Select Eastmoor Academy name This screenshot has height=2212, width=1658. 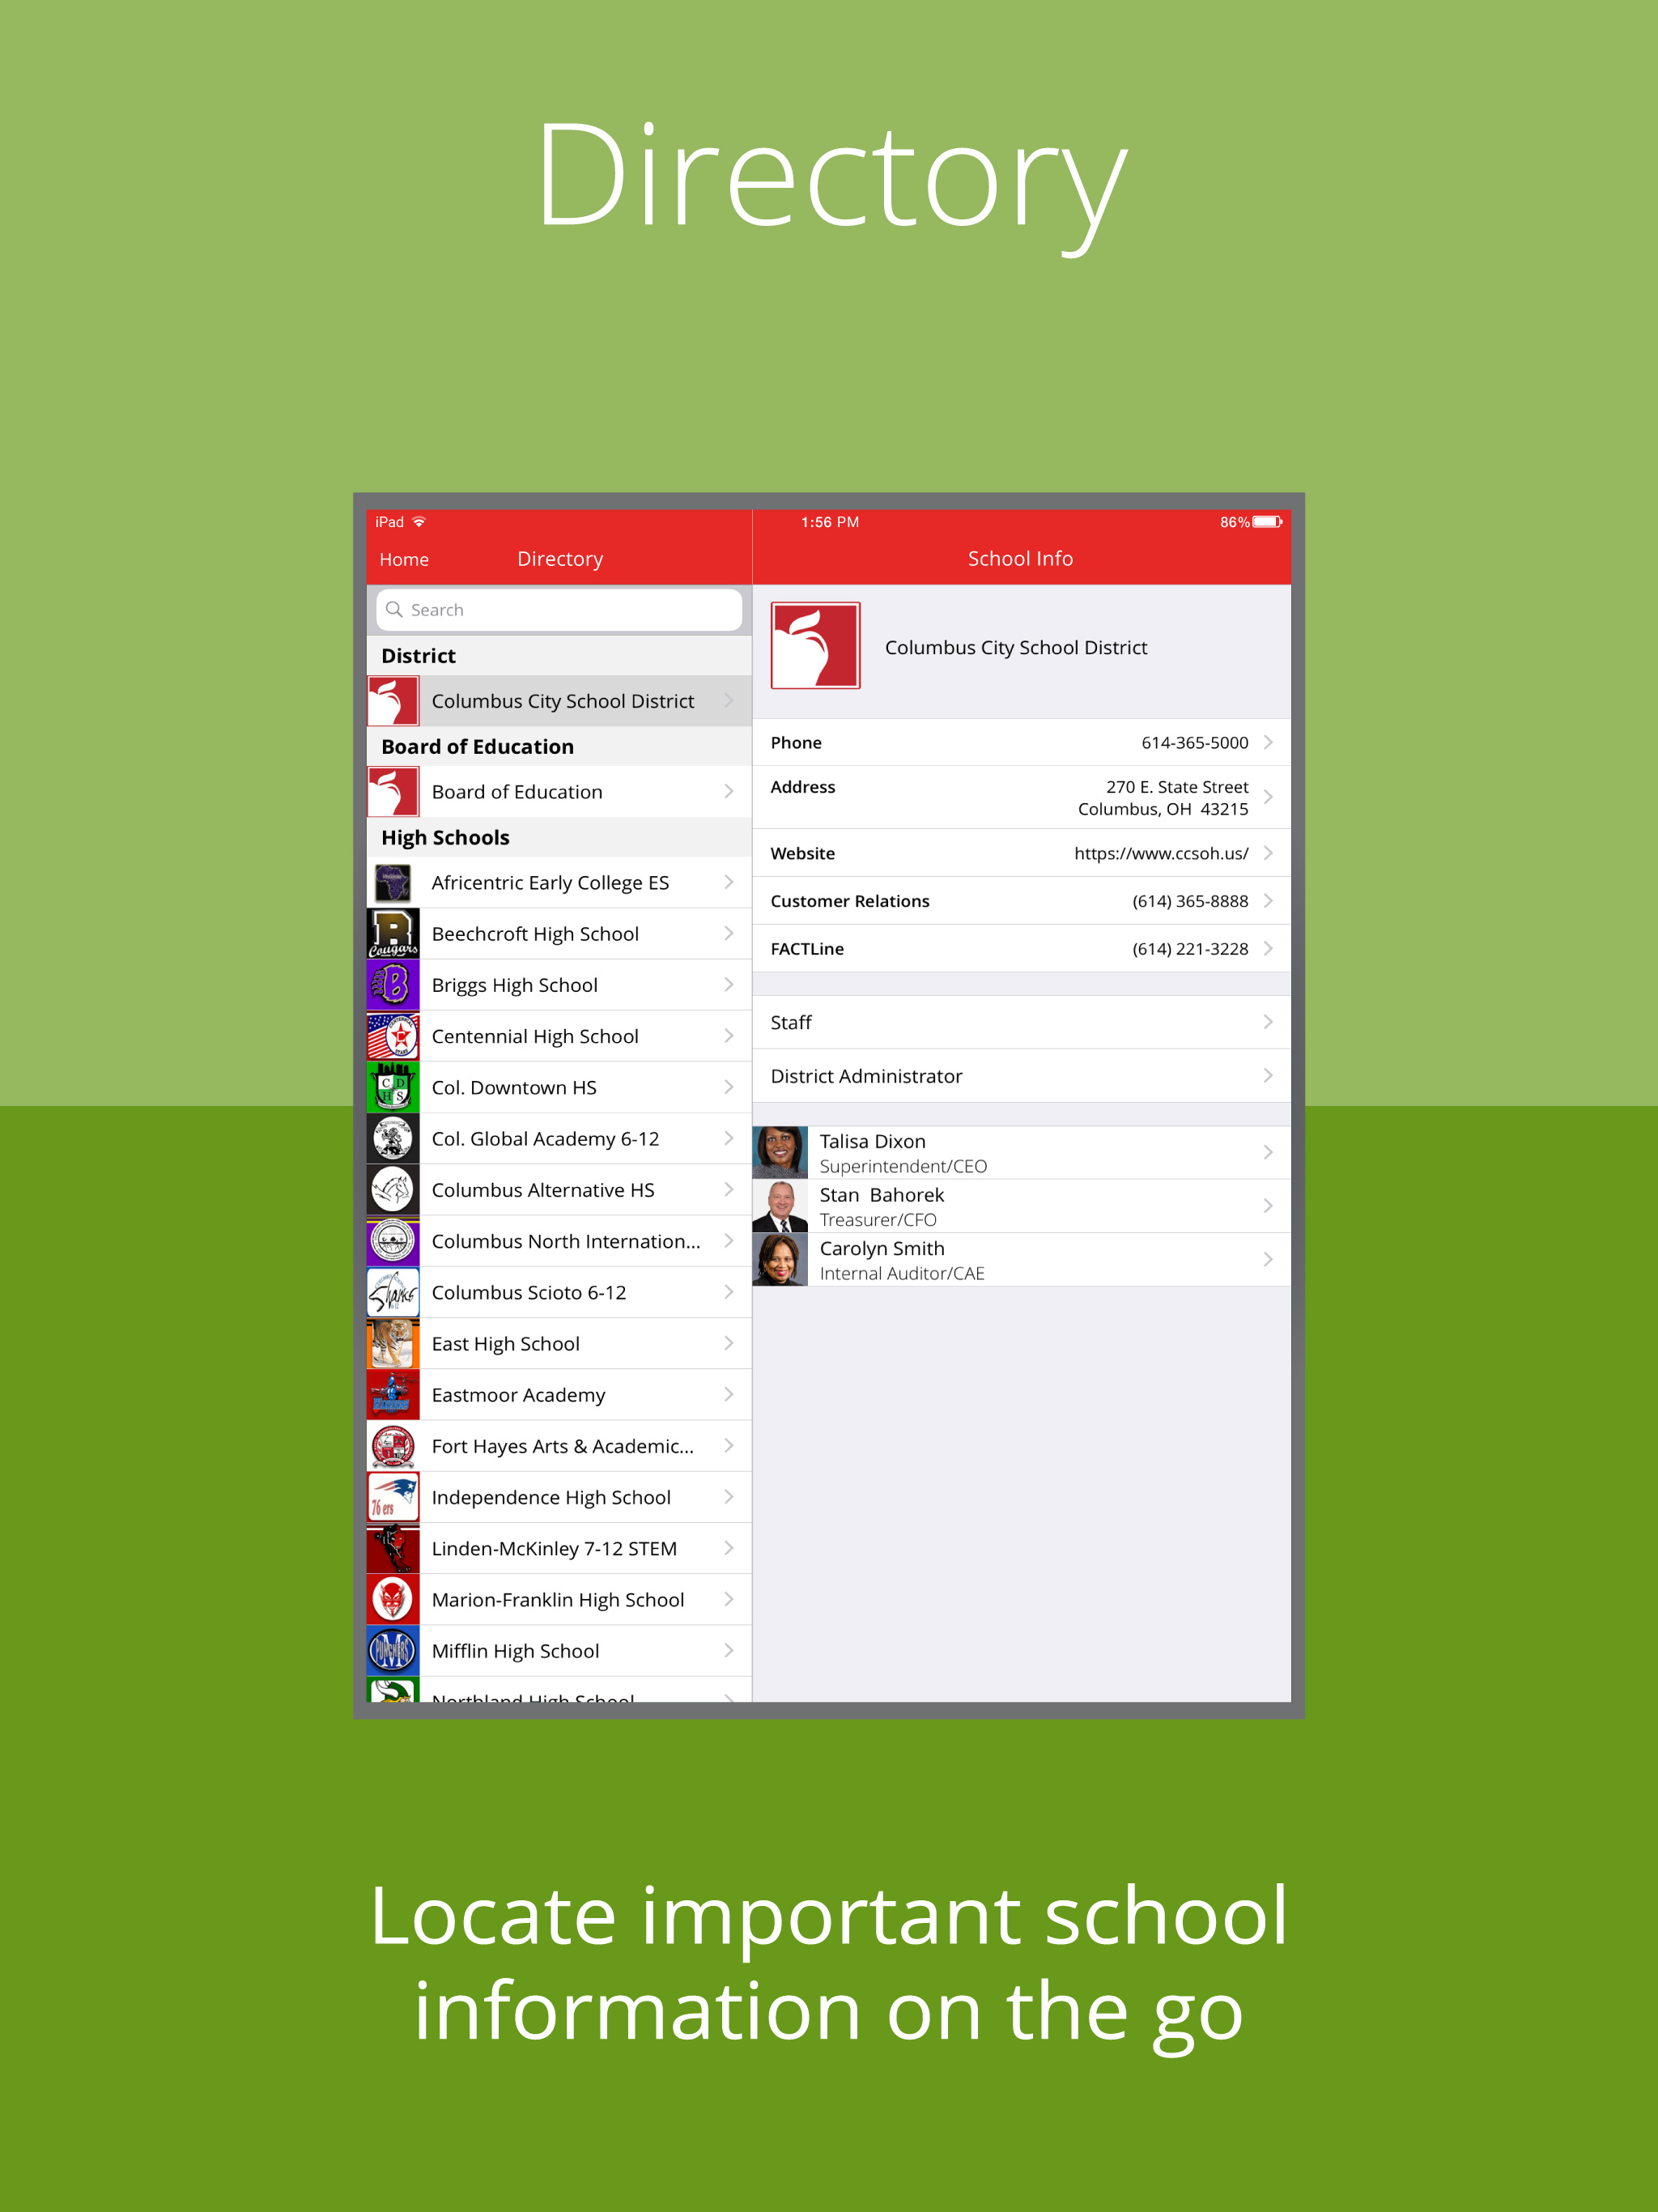tap(518, 1396)
